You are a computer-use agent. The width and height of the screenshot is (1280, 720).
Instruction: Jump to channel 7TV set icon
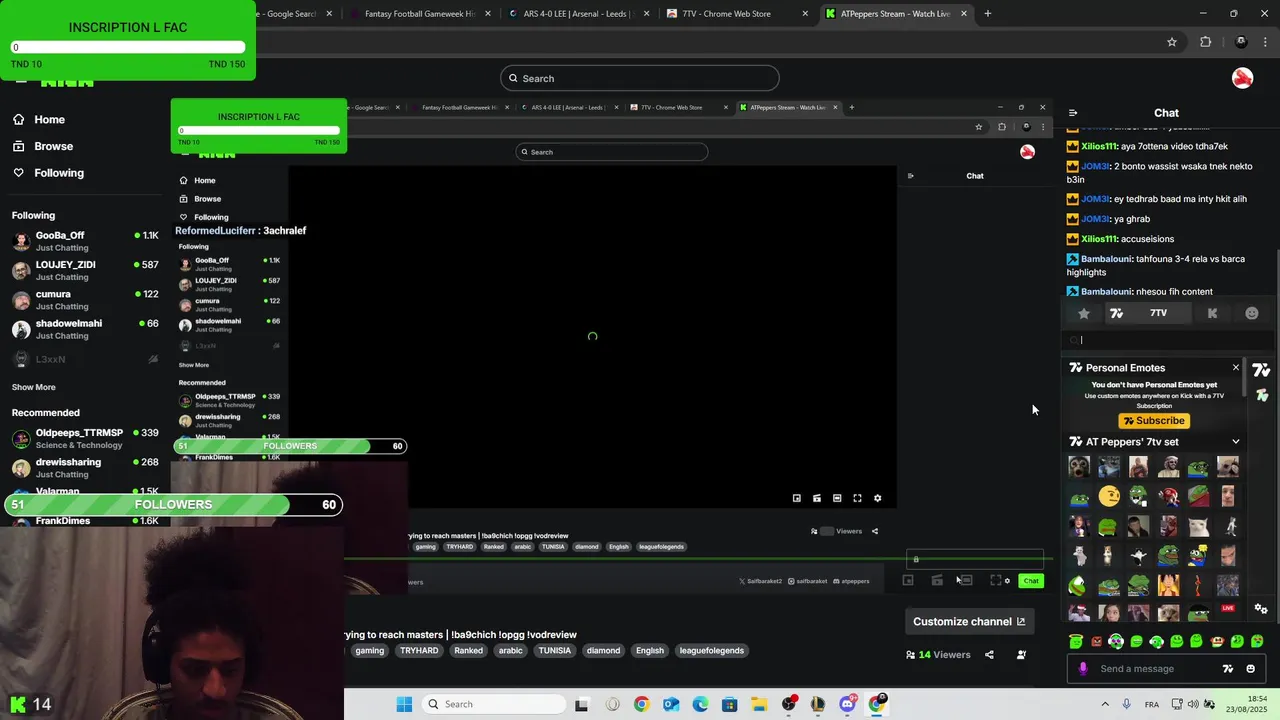coord(1261,396)
